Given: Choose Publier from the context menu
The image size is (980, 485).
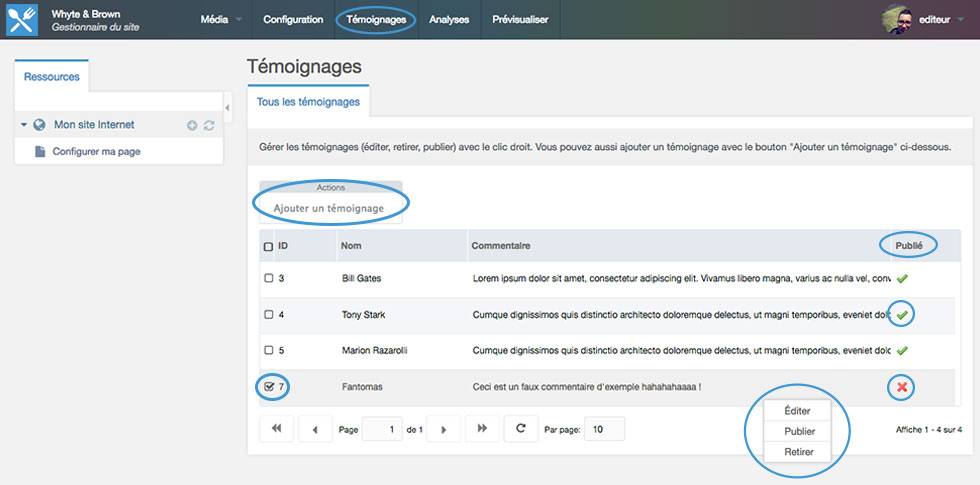Looking at the screenshot, I should coord(798,432).
